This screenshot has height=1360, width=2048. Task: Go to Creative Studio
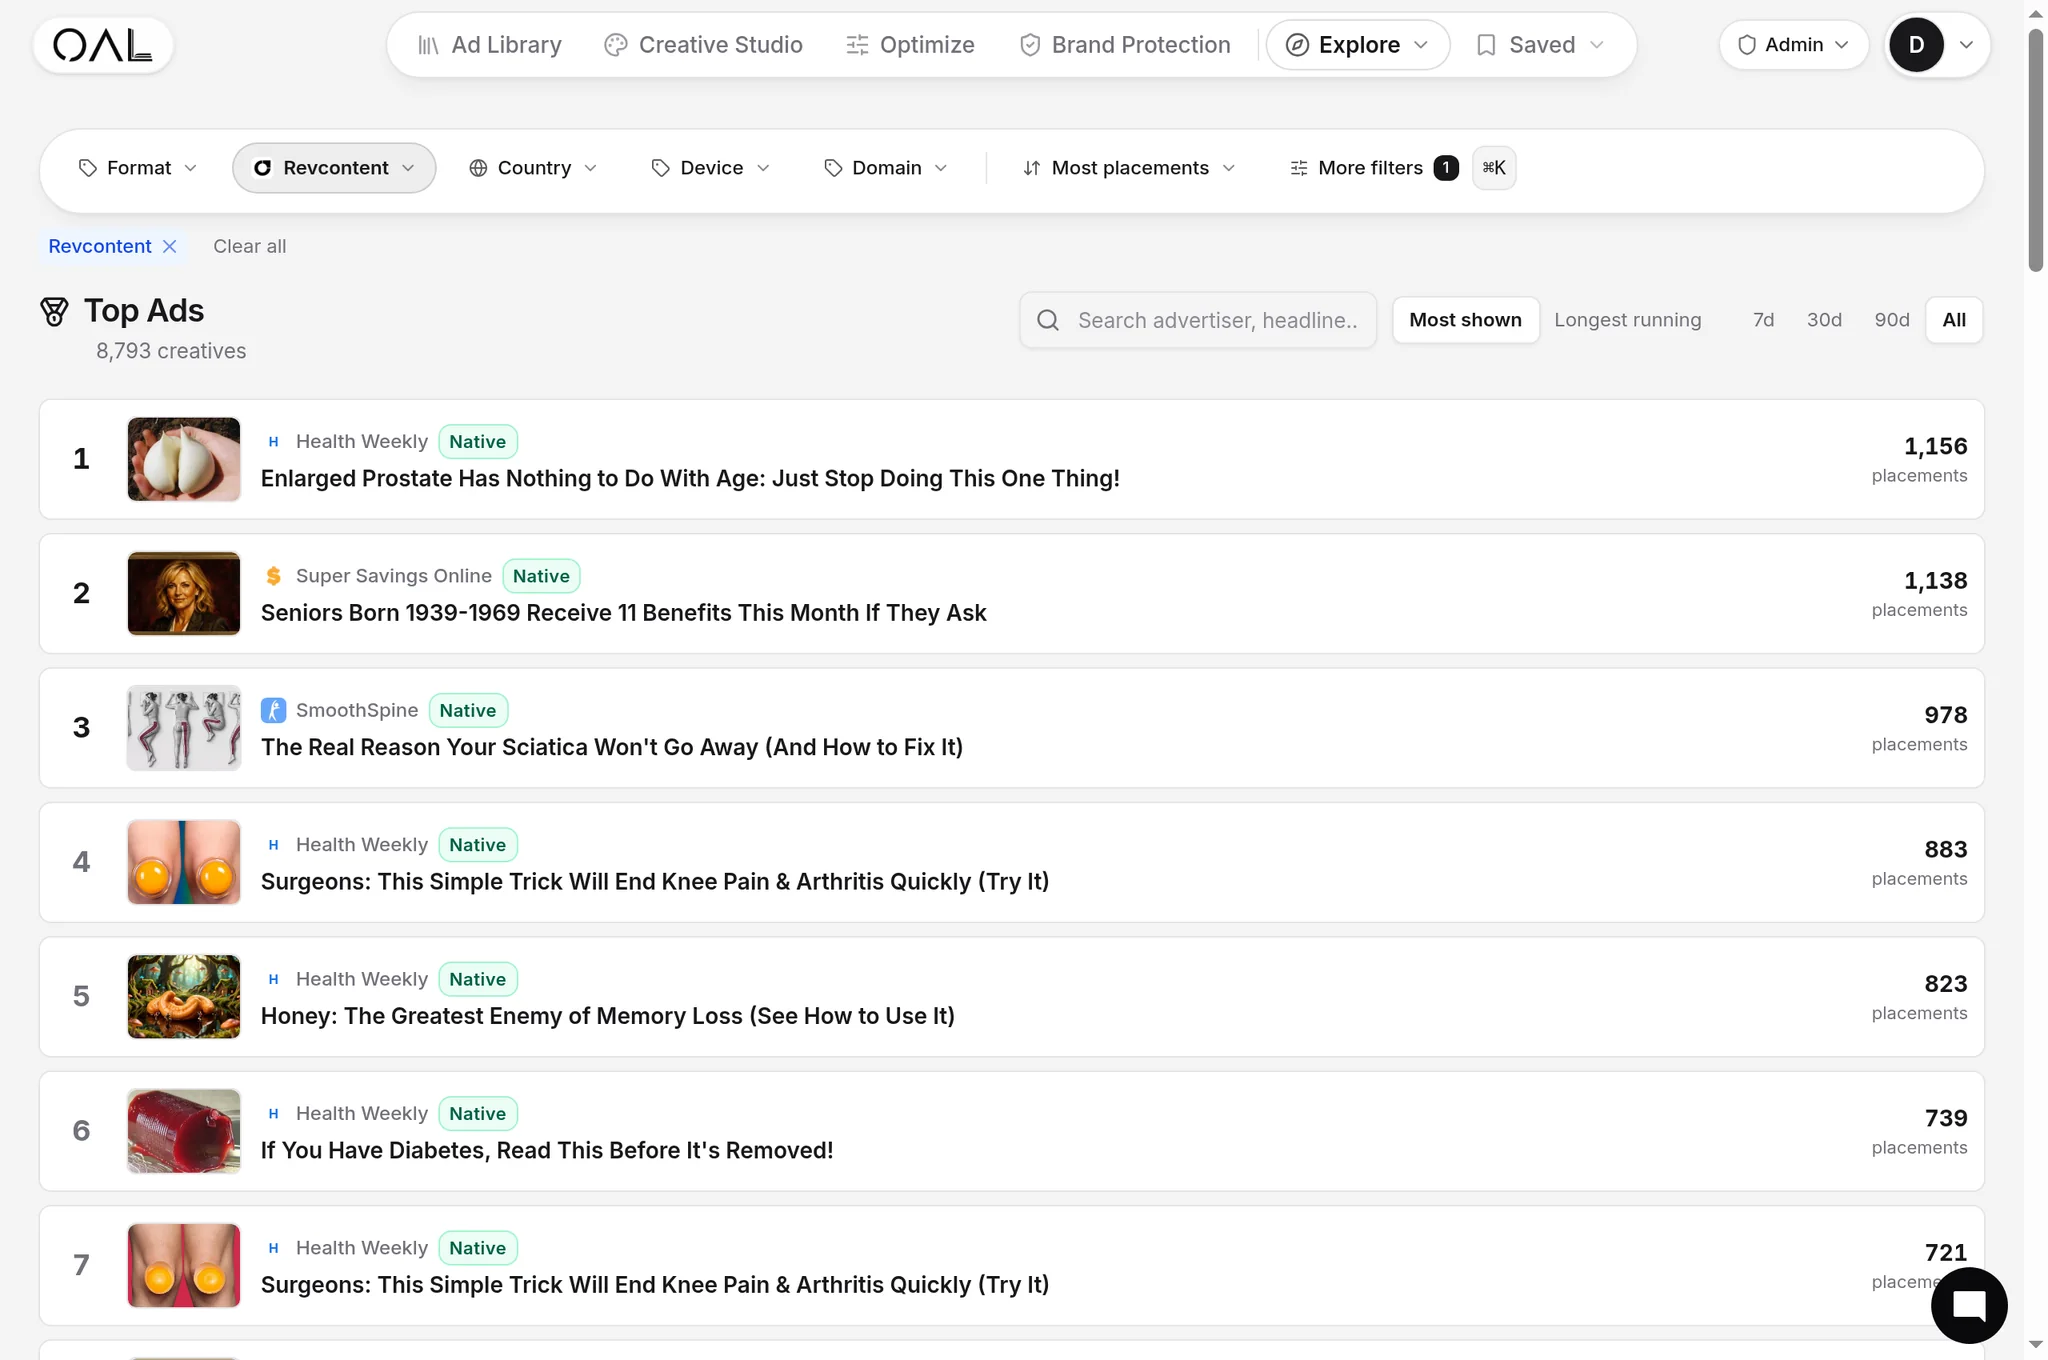coord(703,45)
